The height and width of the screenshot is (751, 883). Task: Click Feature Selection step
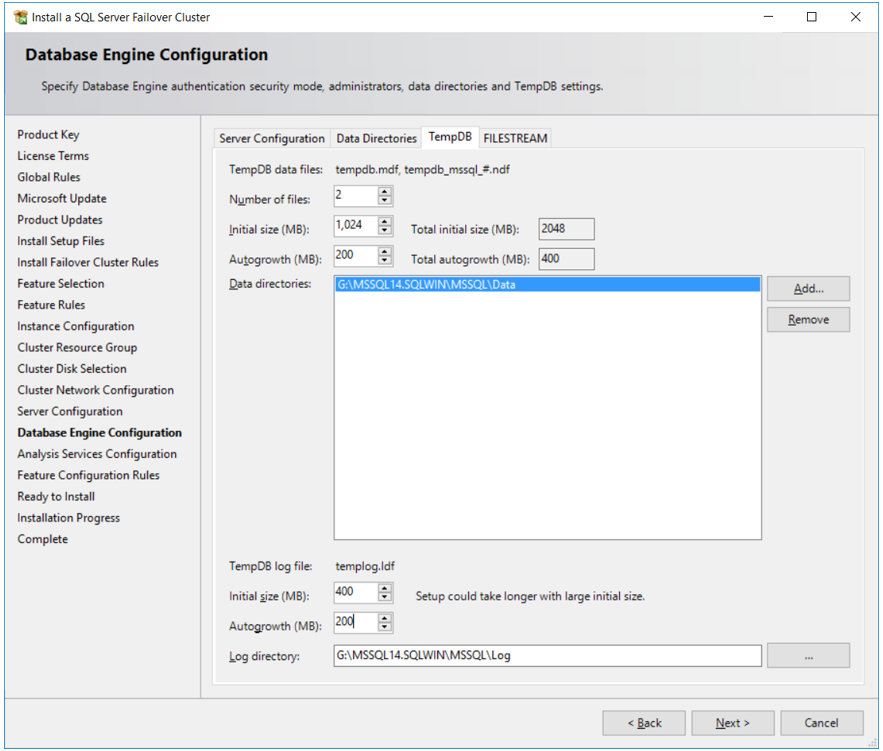[x=61, y=284]
